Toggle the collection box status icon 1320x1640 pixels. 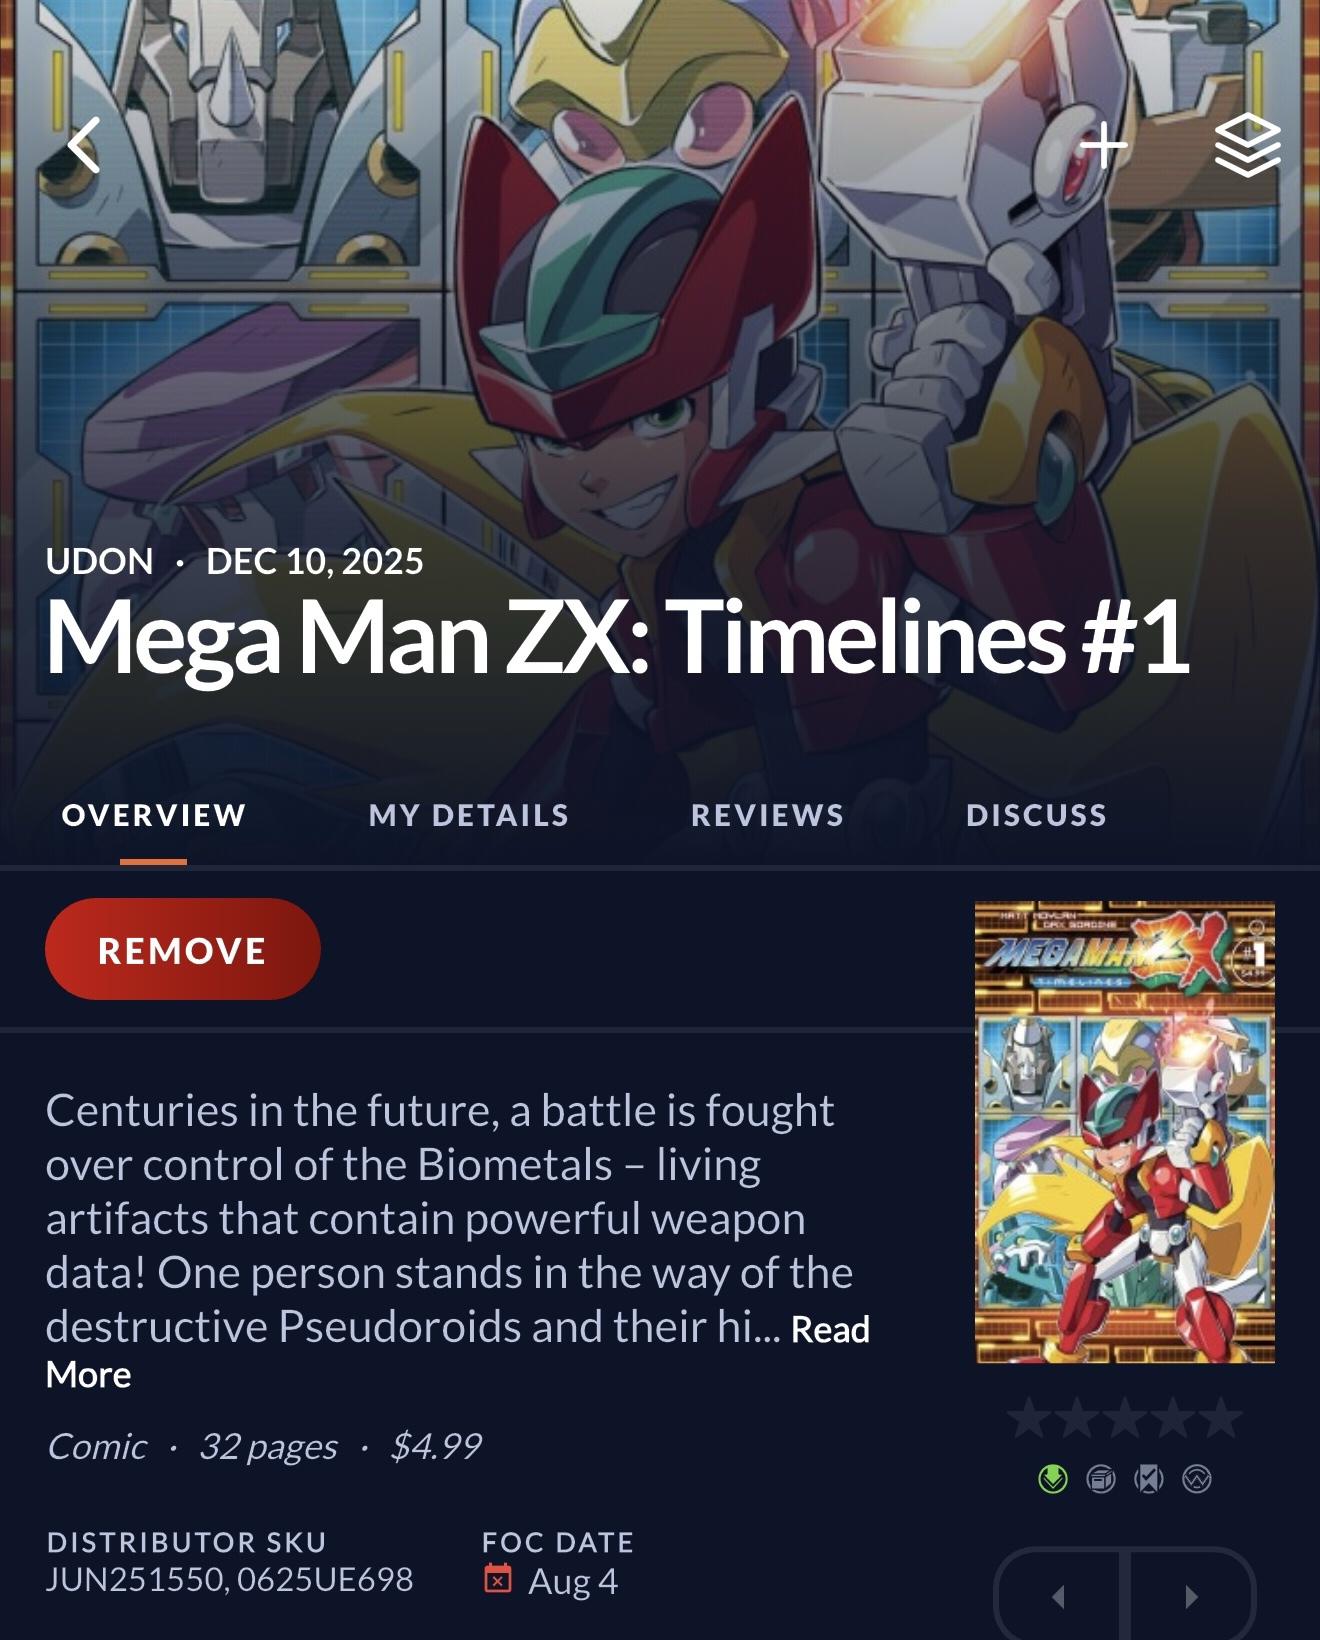point(1101,1478)
